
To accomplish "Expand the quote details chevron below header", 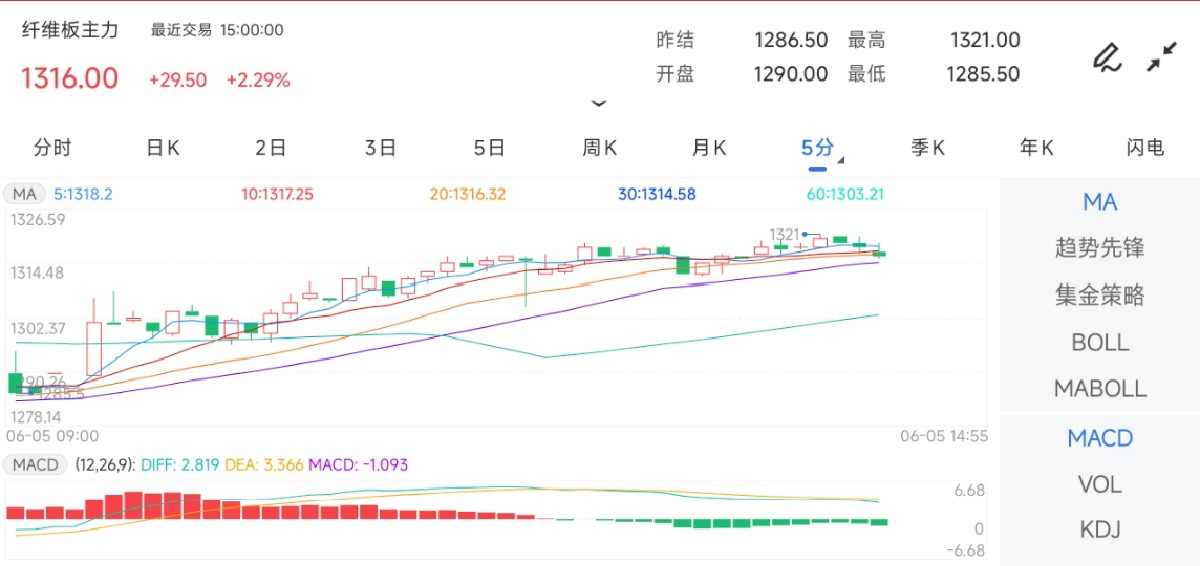I will click(599, 103).
